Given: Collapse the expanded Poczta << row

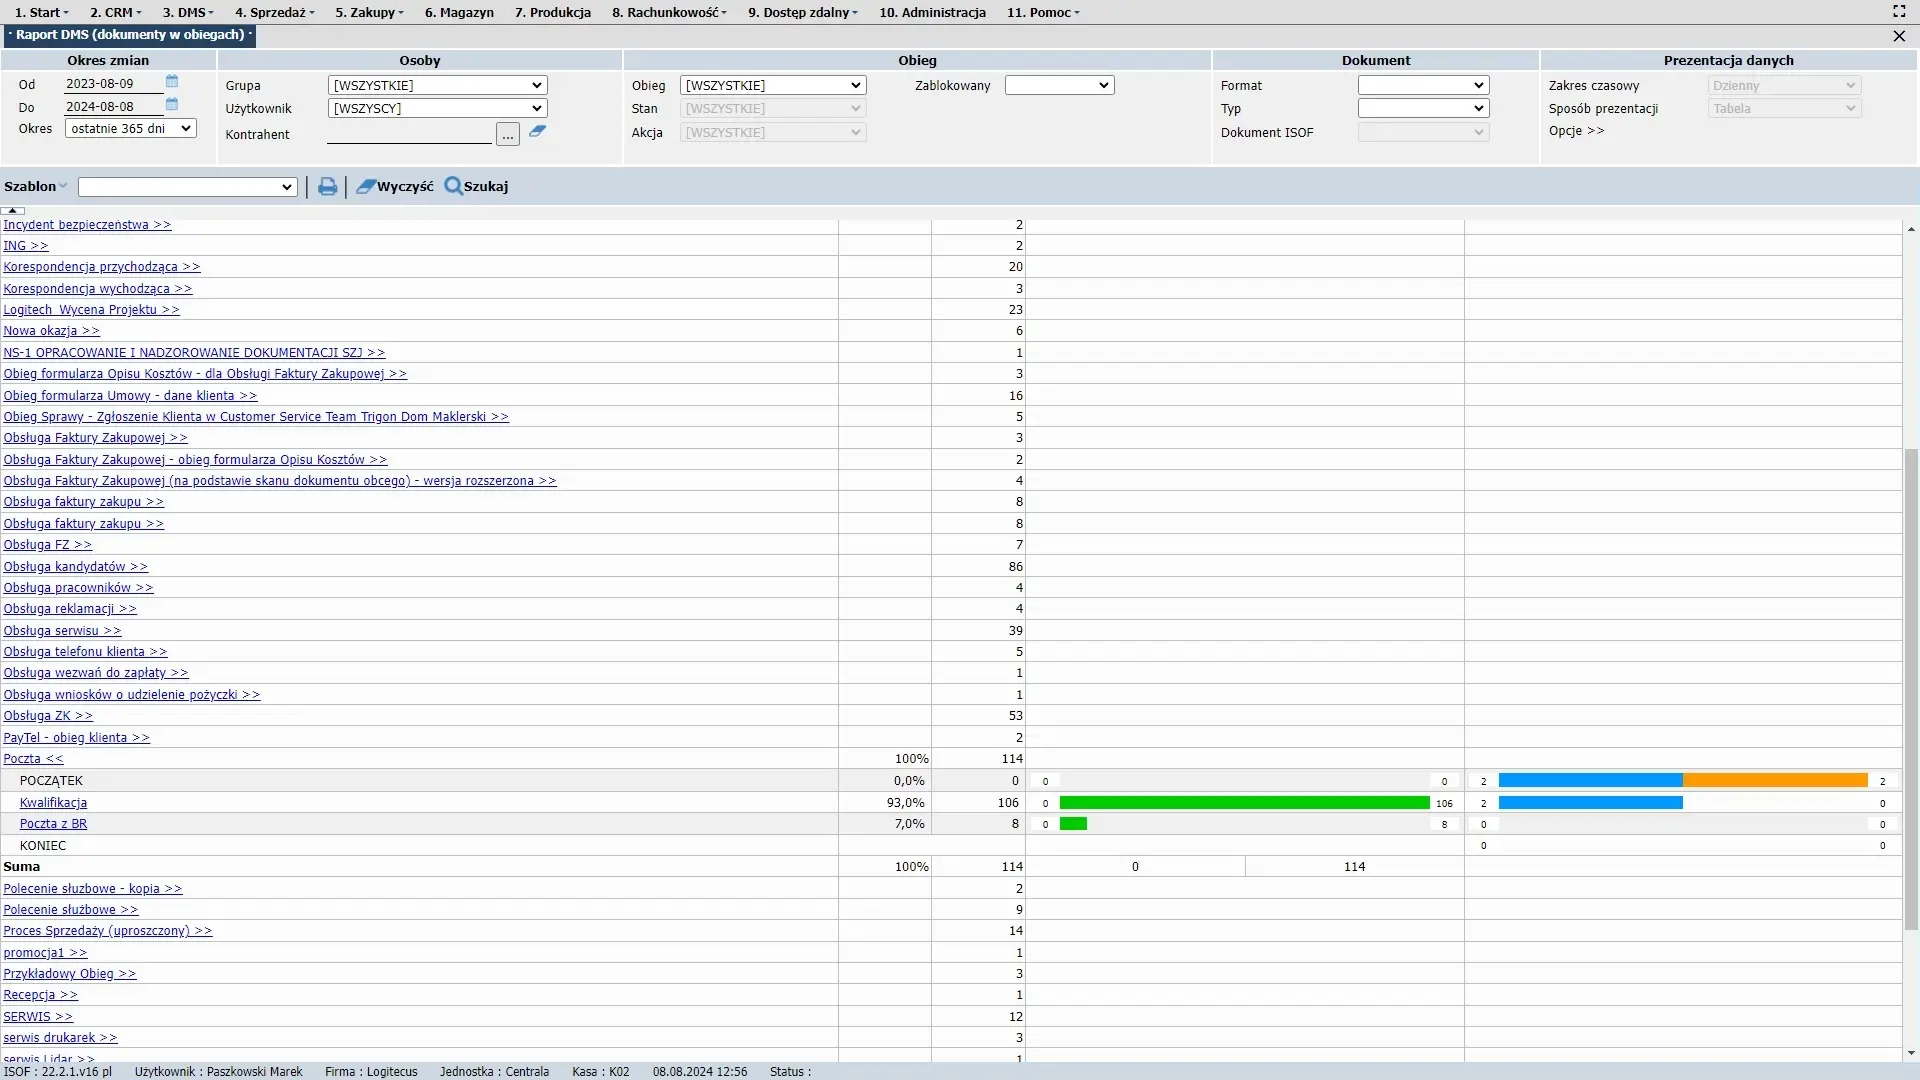Looking at the screenshot, I should [33, 759].
